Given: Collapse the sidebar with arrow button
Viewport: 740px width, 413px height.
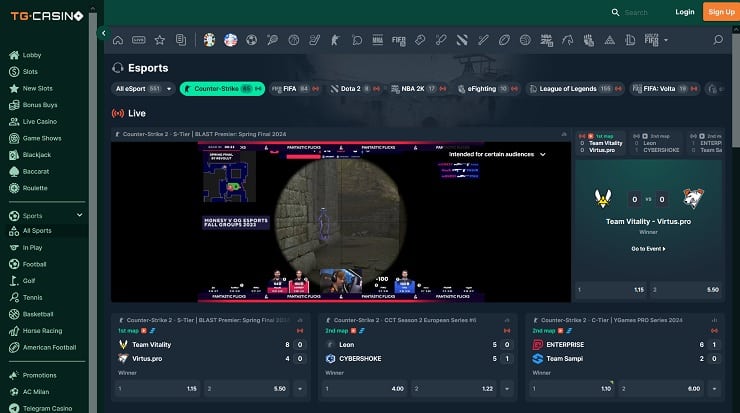Looking at the screenshot, I should pos(103,33).
